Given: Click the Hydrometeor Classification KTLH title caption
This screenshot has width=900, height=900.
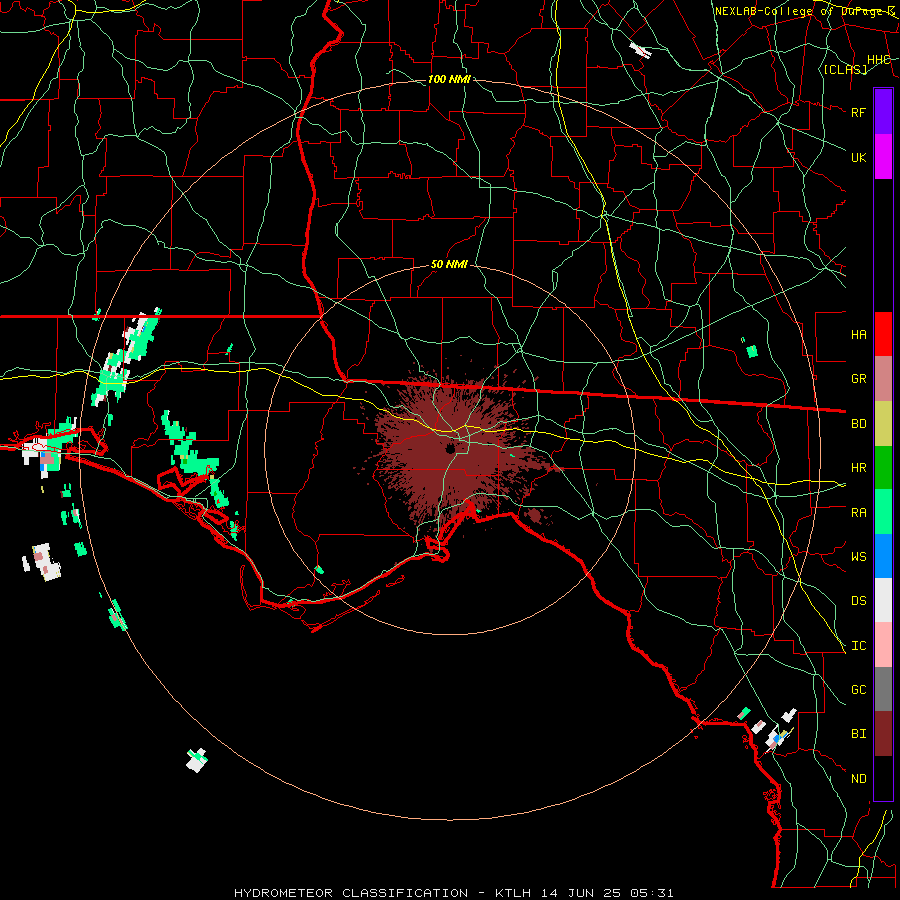Looking at the screenshot, I should pyautogui.click(x=453, y=893).
